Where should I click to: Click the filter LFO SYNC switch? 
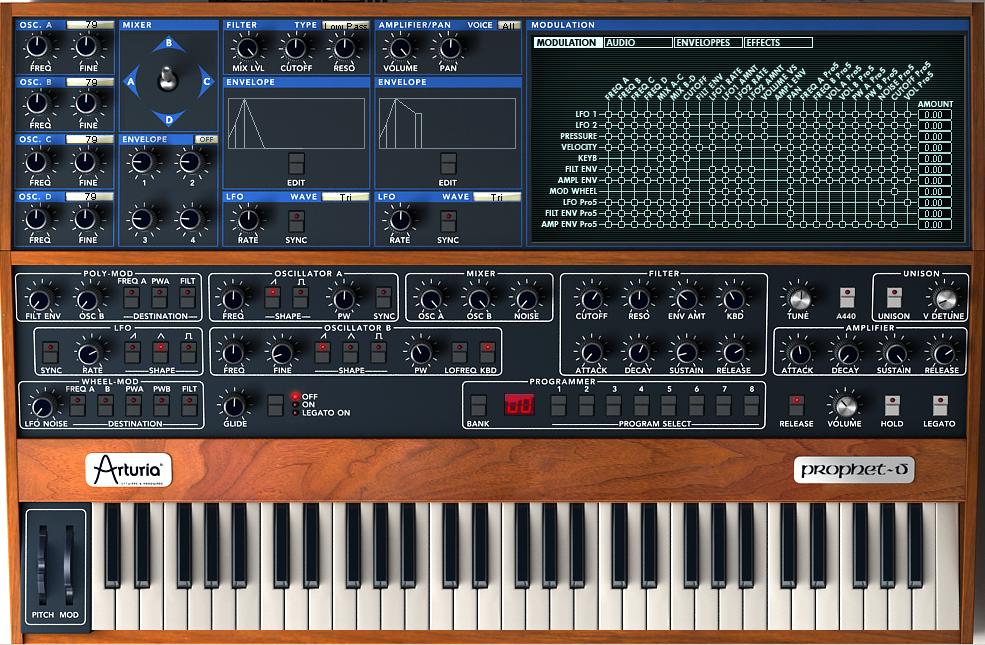point(297,222)
